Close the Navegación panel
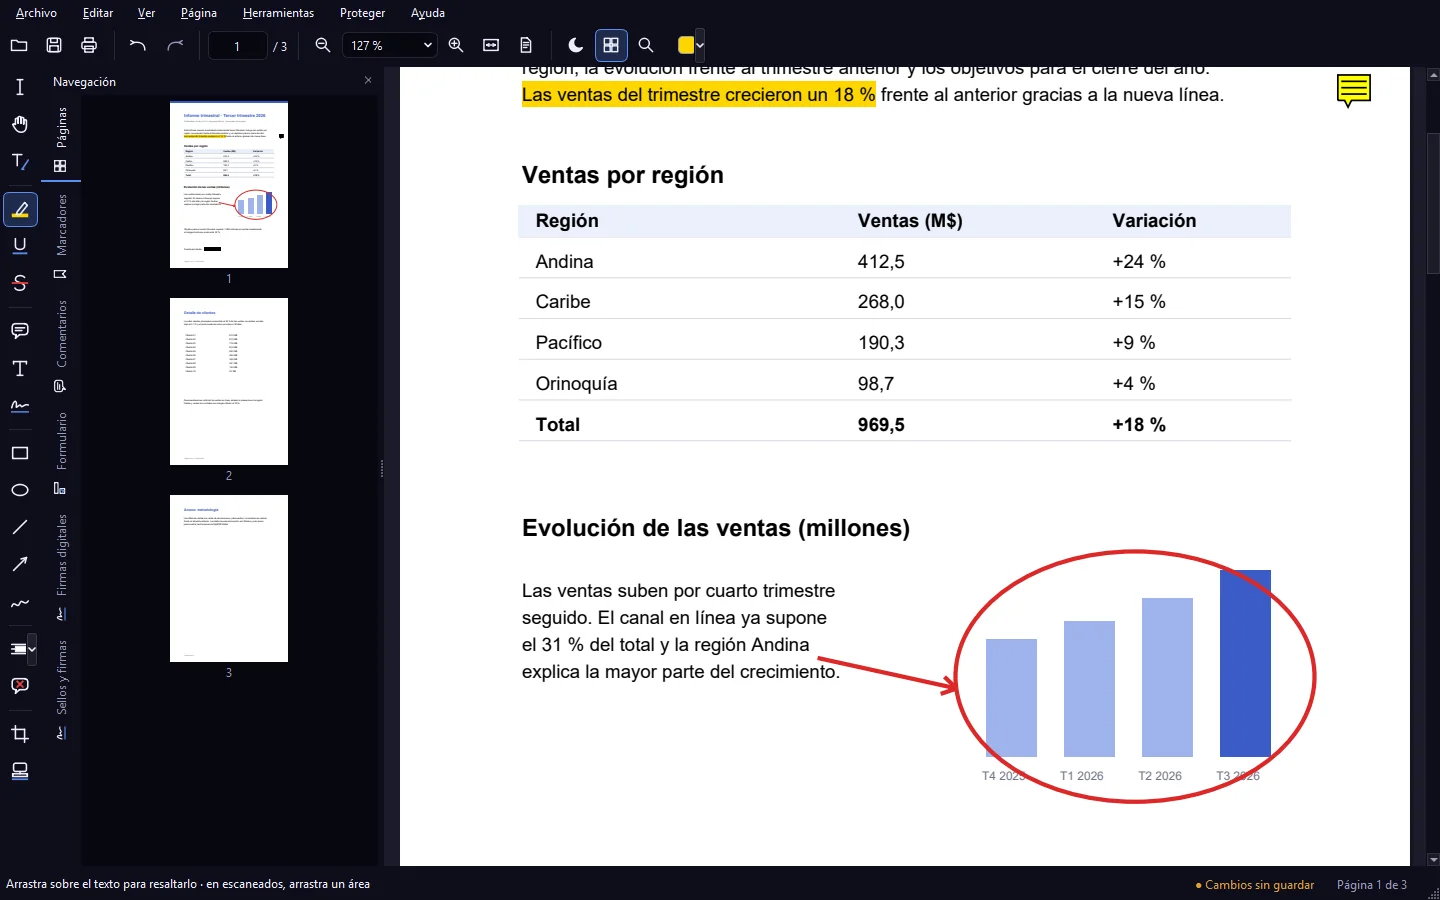 pos(368,80)
